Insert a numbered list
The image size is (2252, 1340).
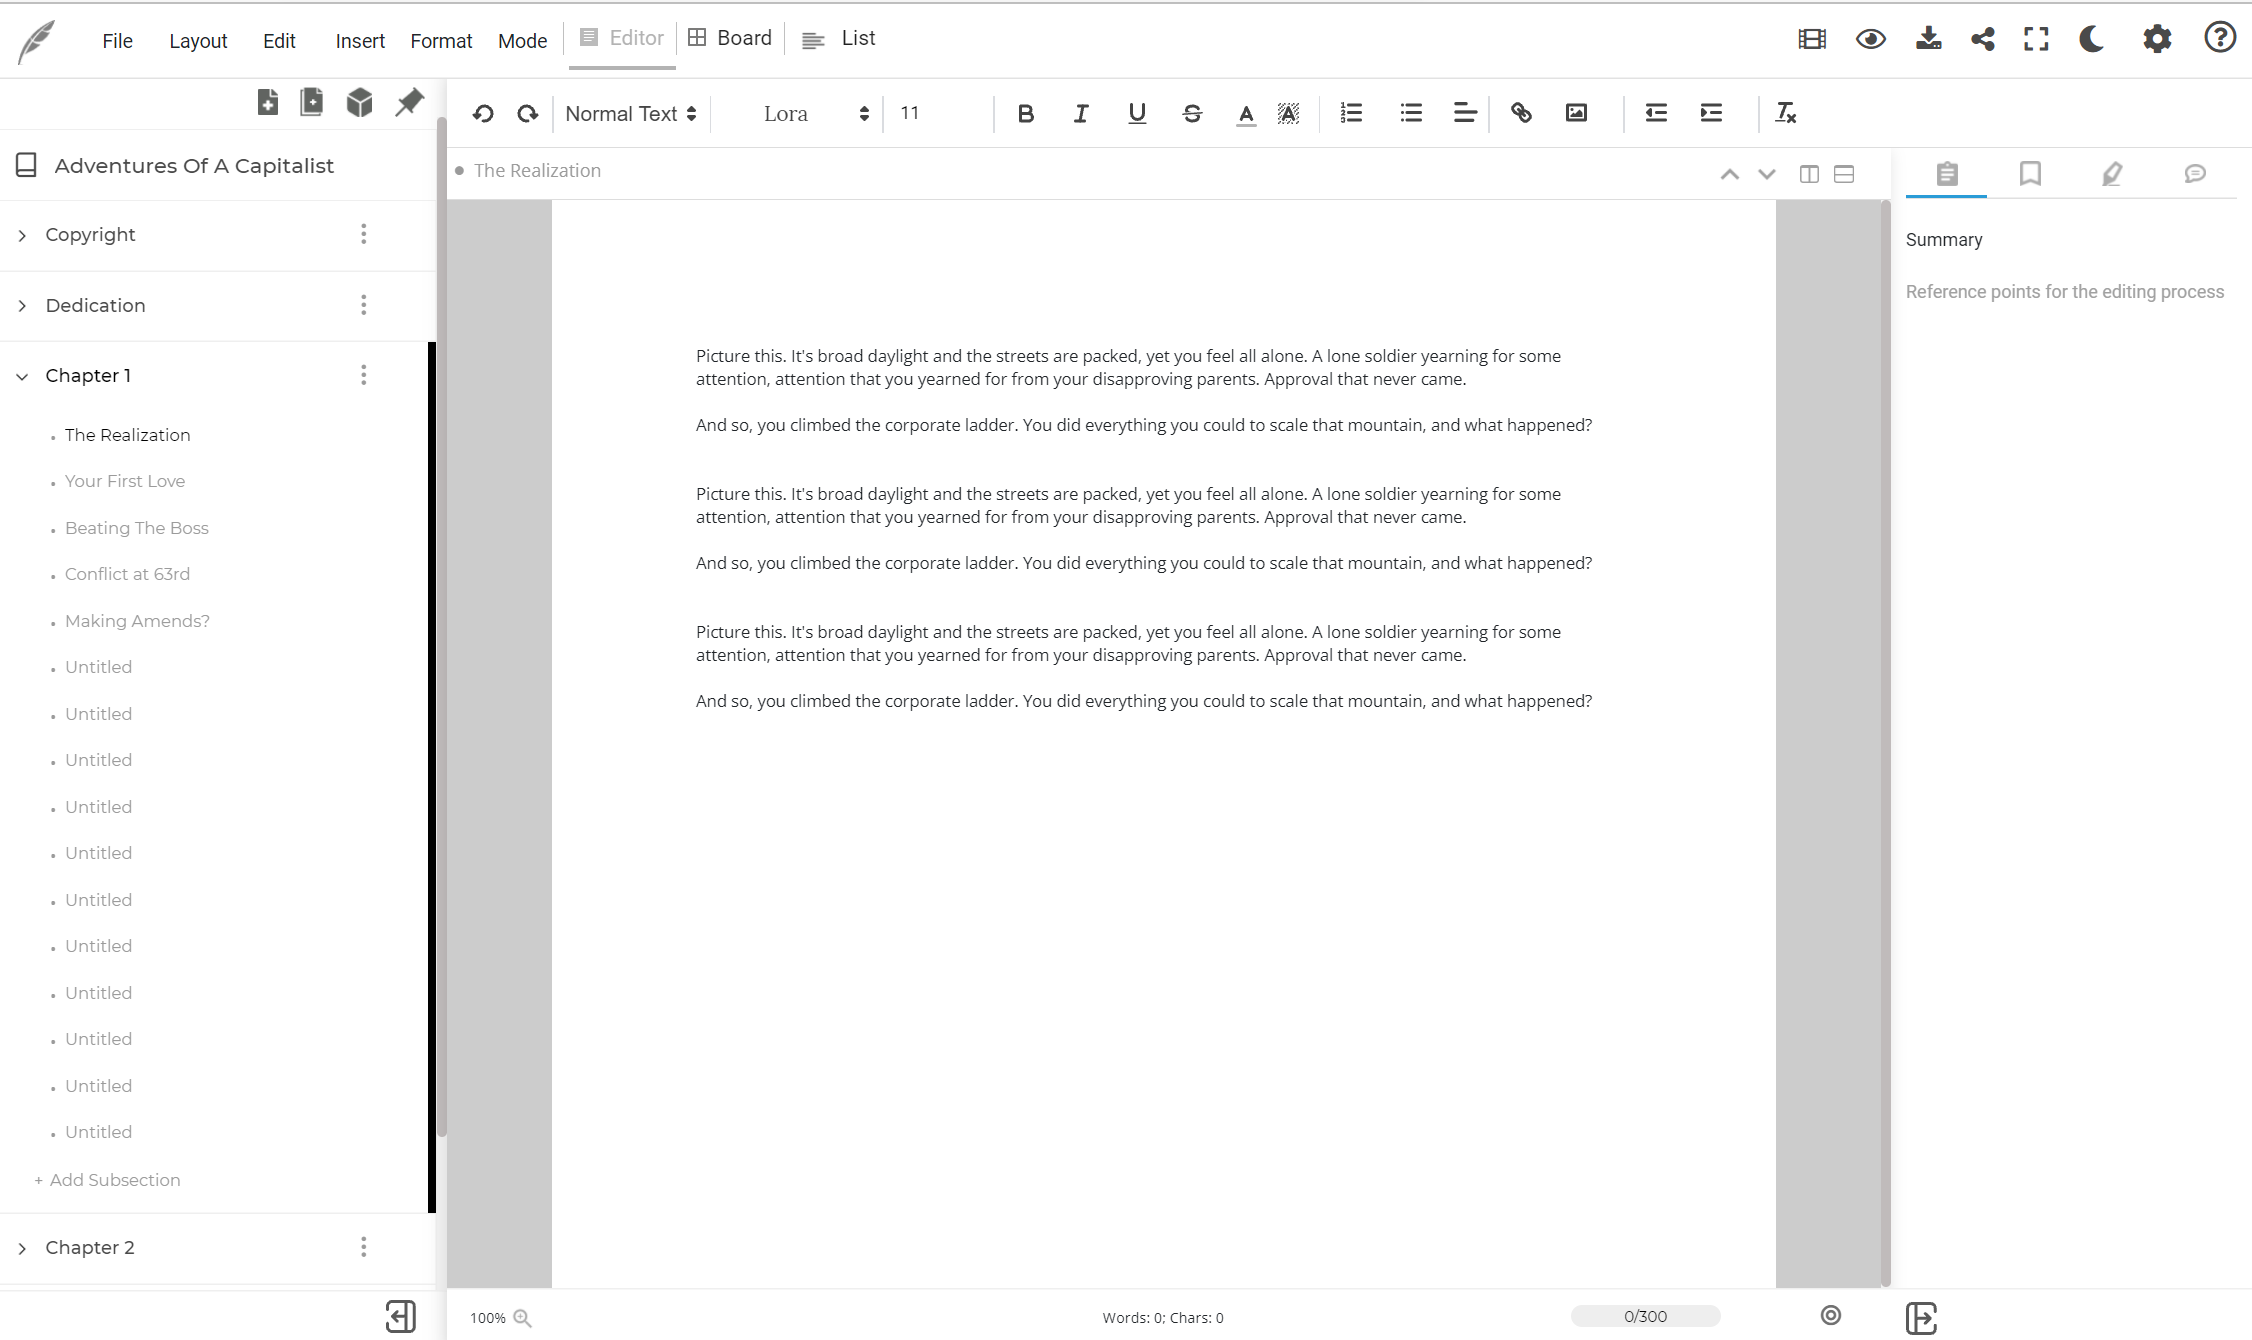click(1351, 113)
